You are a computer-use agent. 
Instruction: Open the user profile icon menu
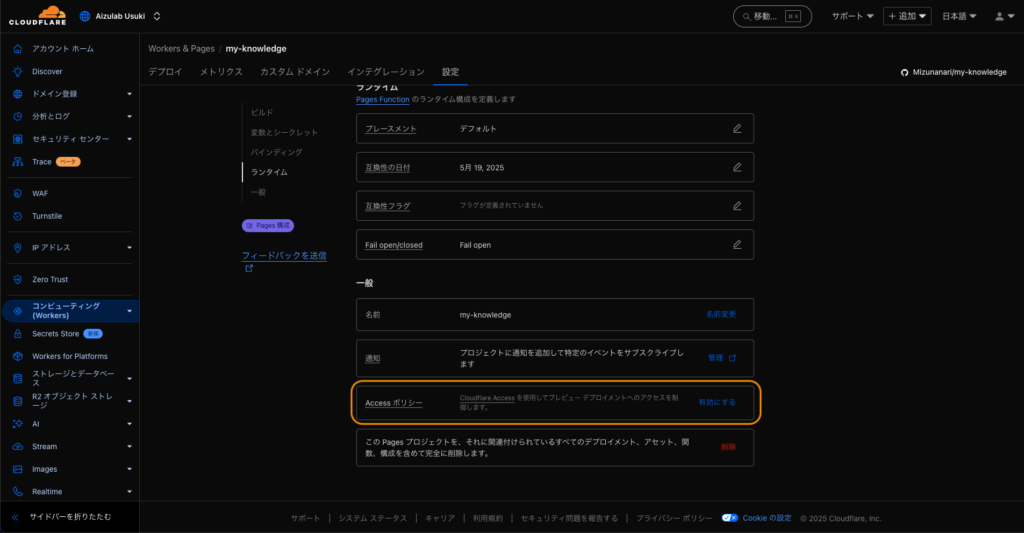point(1004,16)
